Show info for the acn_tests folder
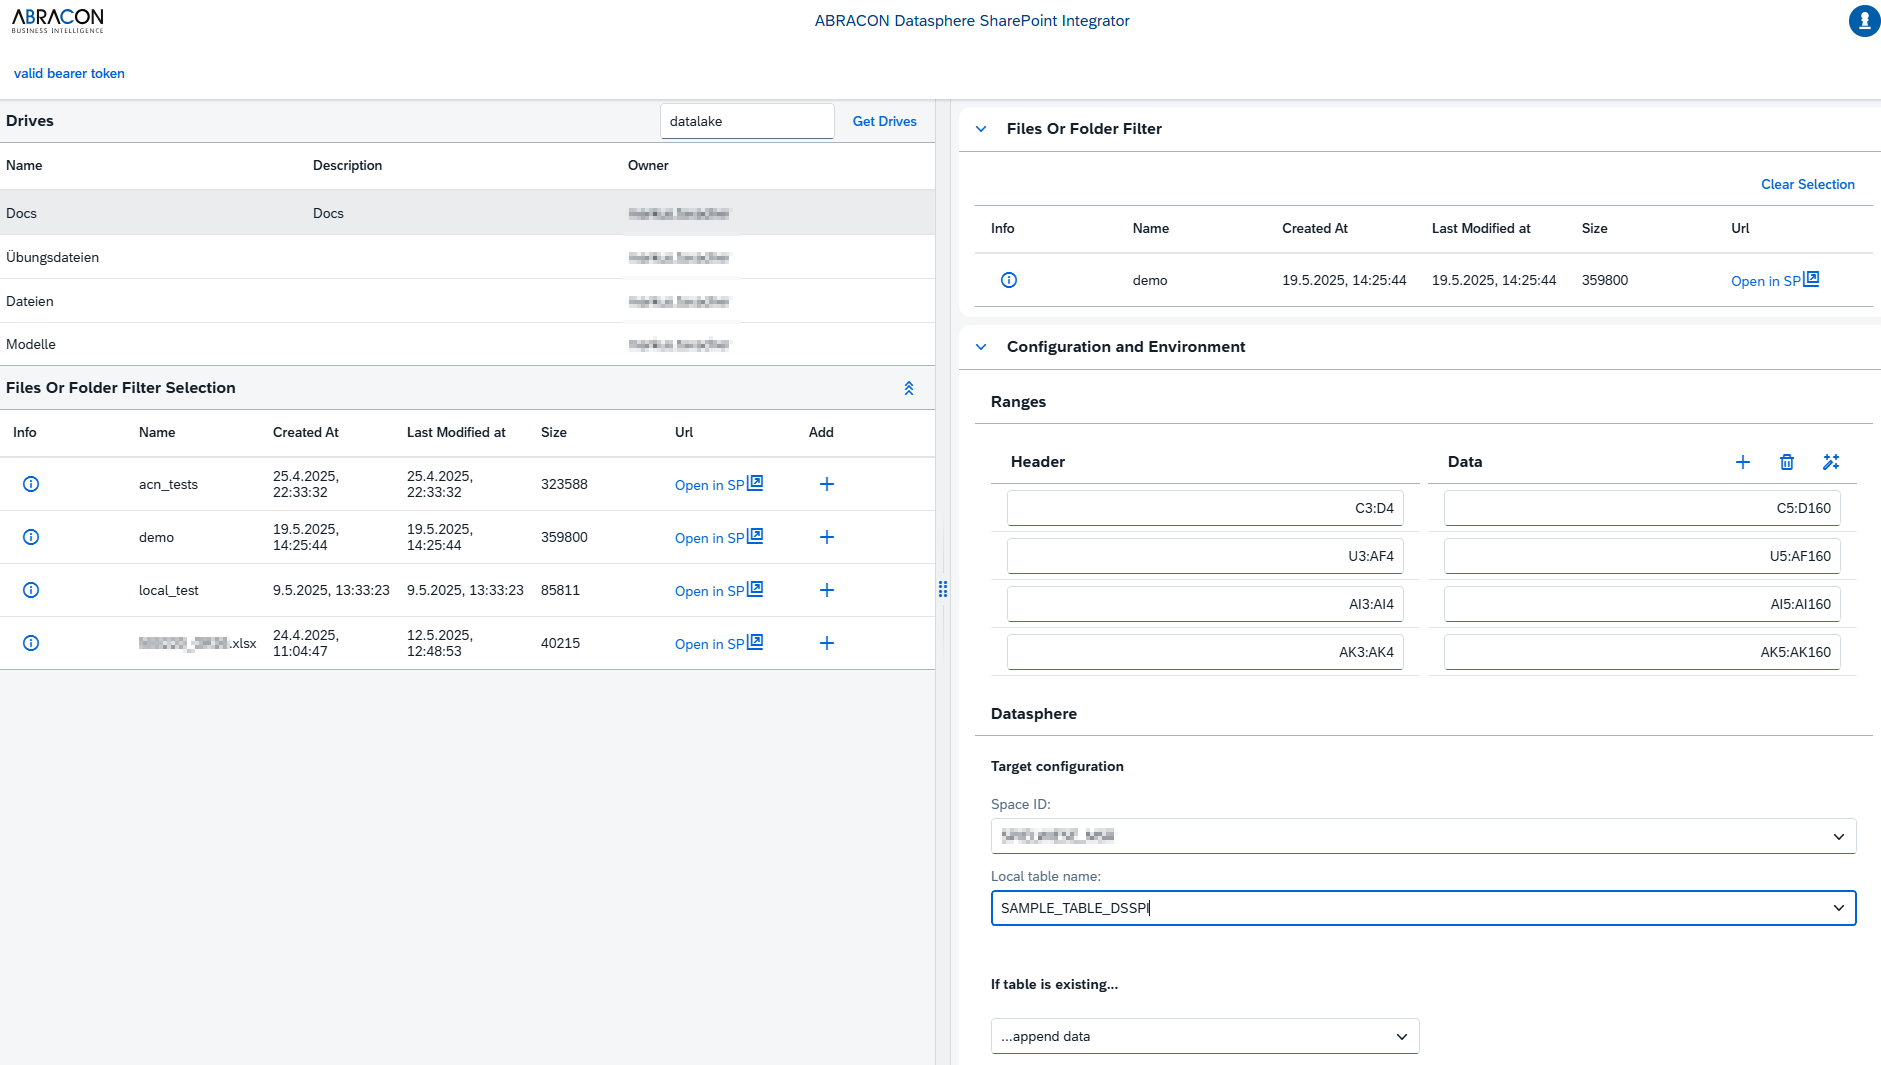The height and width of the screenshot is (1065, 1881). 31,484
